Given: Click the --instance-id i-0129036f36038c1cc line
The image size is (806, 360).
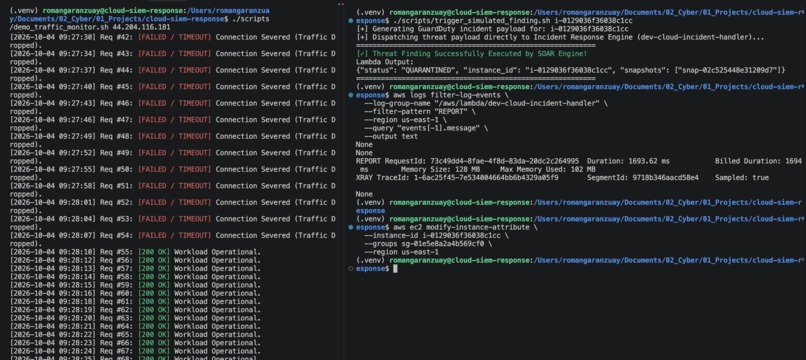Looking at the screenshot, I should (436, 235).
